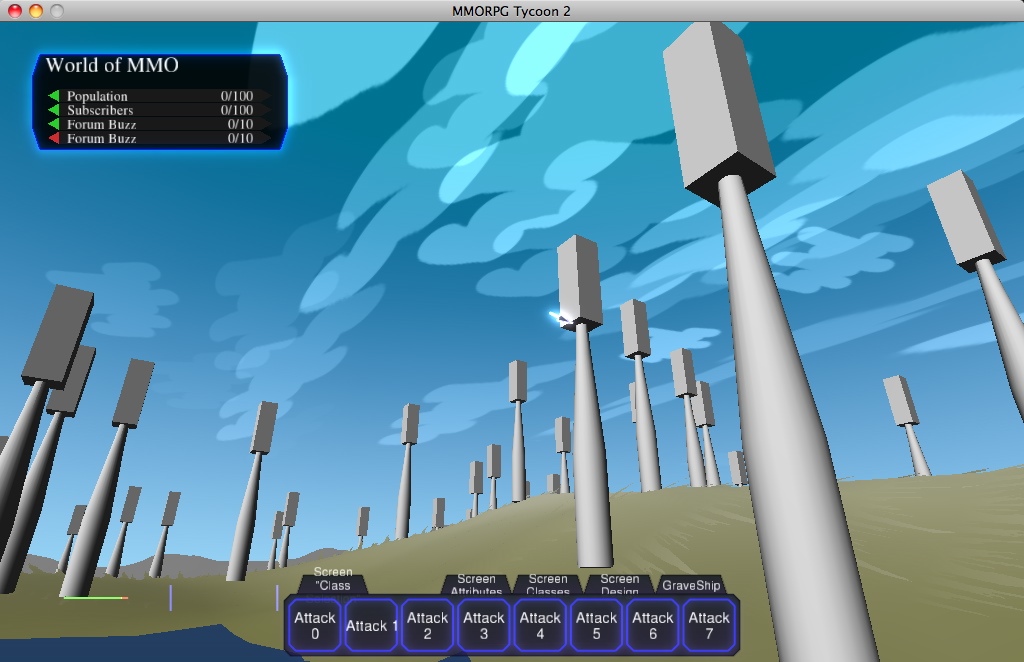
Task: Choose the Attack 5 hotbar slot
Action: click(x=596, y=625)
